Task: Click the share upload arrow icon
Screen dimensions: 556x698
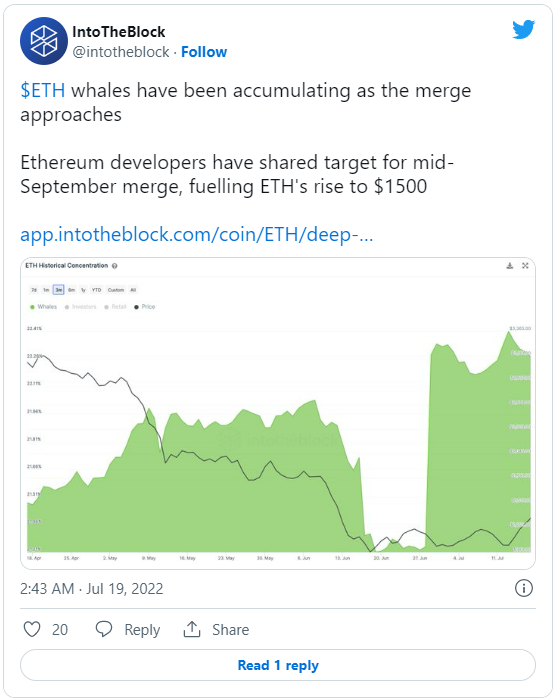Action: (x=192, y=629)
